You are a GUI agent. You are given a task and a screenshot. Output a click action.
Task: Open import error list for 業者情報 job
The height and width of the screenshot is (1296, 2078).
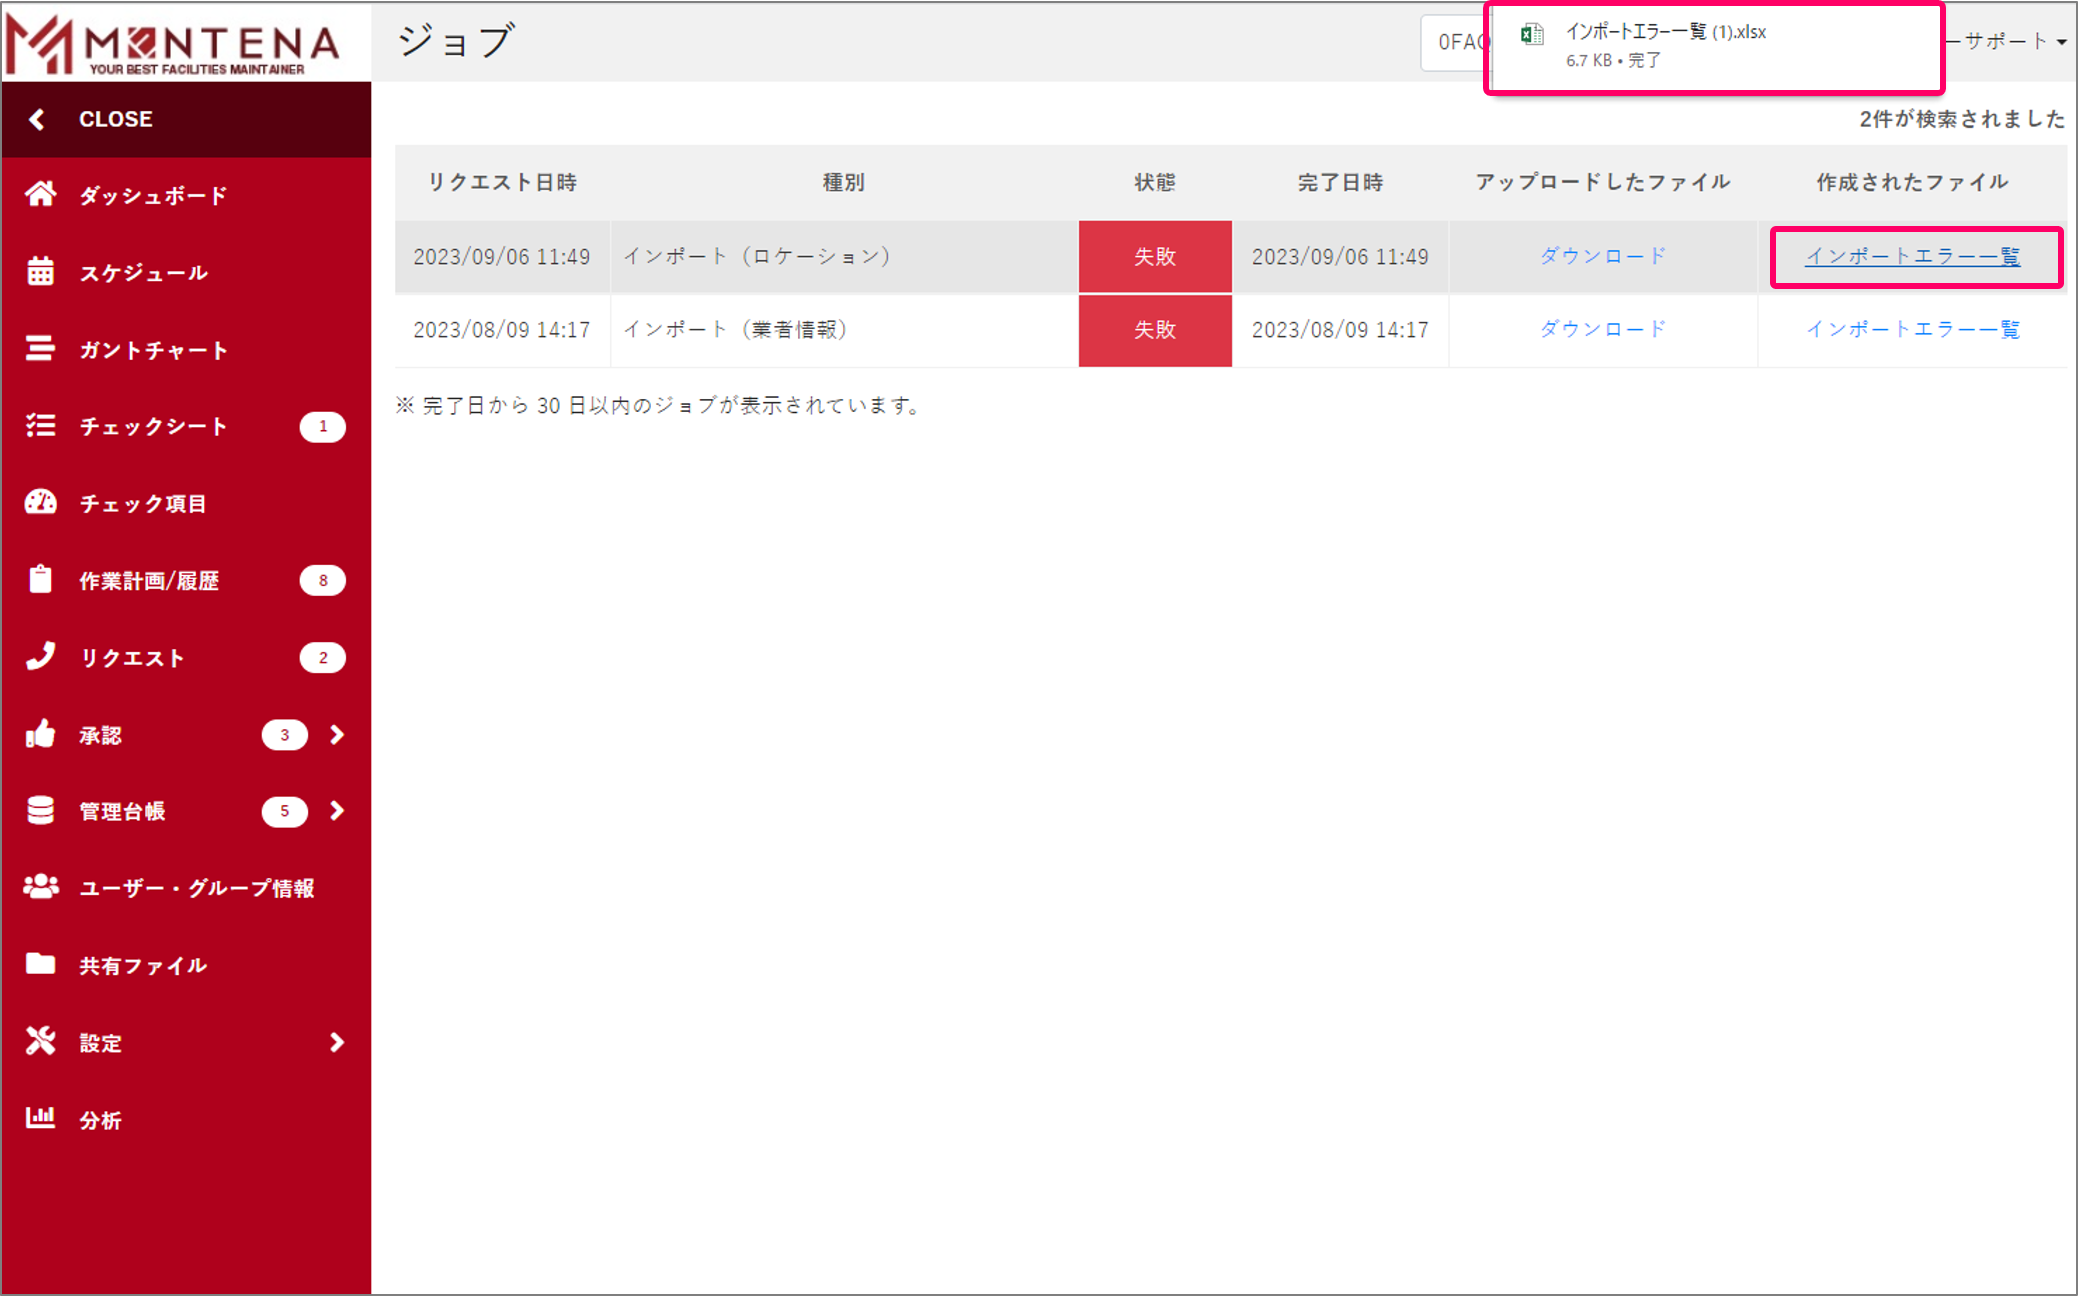(x=1912, y=329)
